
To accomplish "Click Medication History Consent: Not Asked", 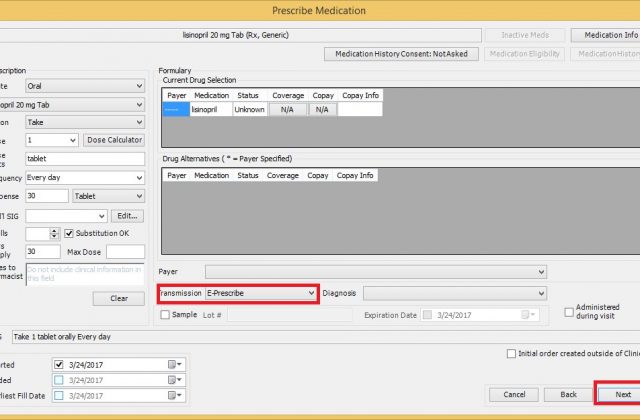I will pyautogui.click(x=401, y=54).
